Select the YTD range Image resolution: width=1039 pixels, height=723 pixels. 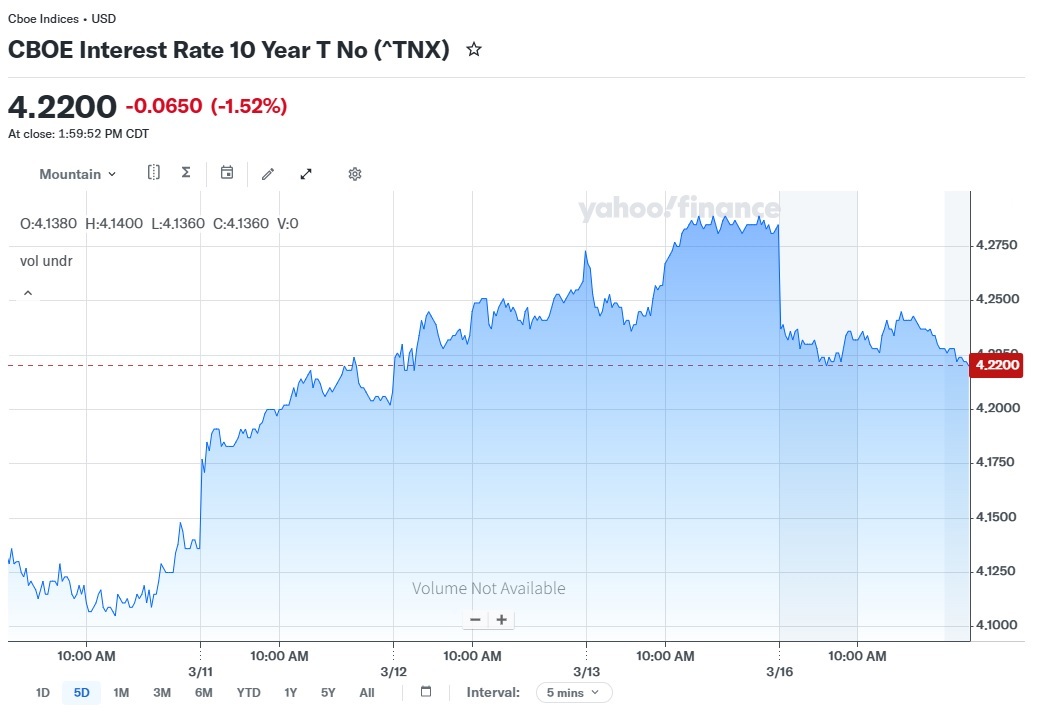point(248,692)
